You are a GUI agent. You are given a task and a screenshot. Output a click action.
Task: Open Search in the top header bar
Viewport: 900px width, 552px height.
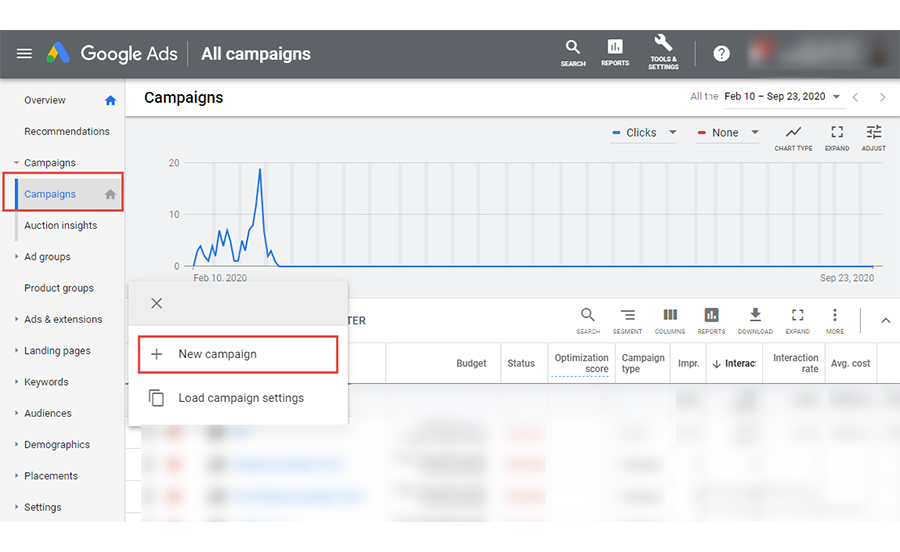[x=573, y=53]
